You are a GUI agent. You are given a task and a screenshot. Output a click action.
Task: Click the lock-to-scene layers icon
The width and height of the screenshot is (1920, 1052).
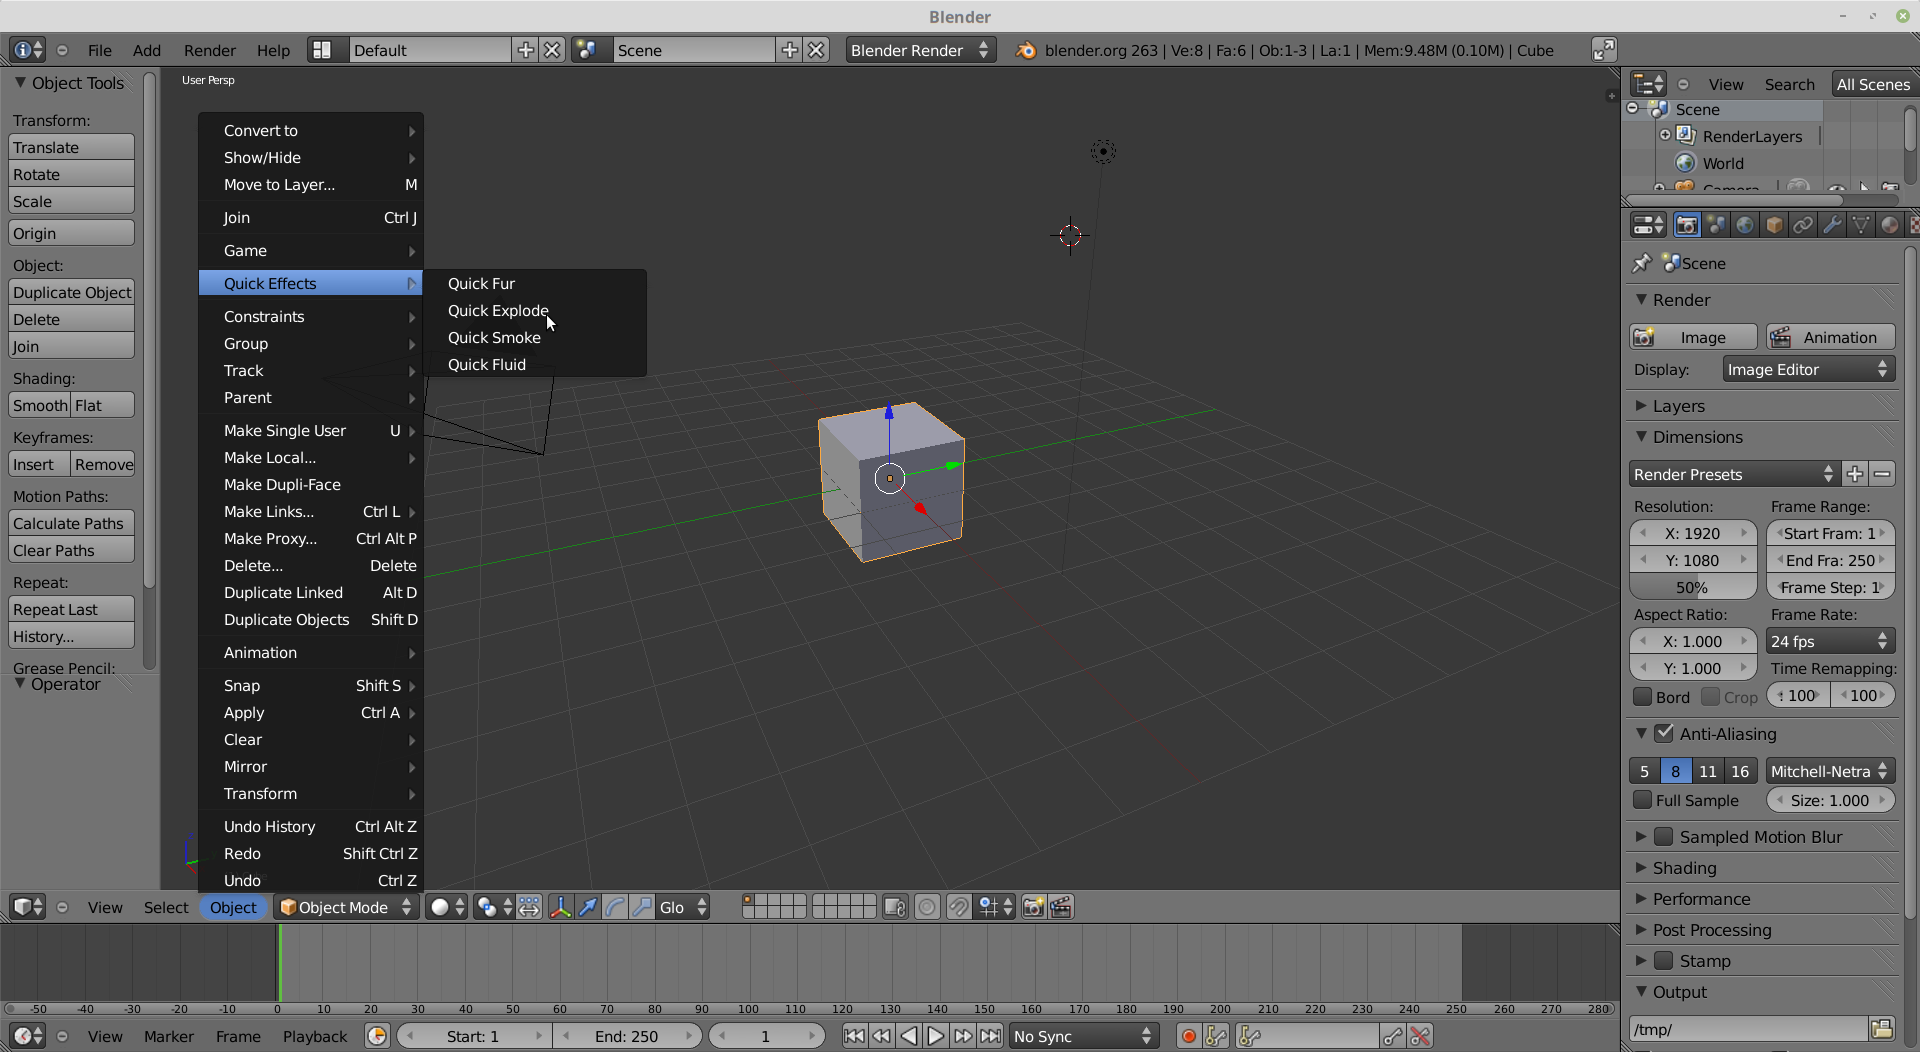pos(895,907)
